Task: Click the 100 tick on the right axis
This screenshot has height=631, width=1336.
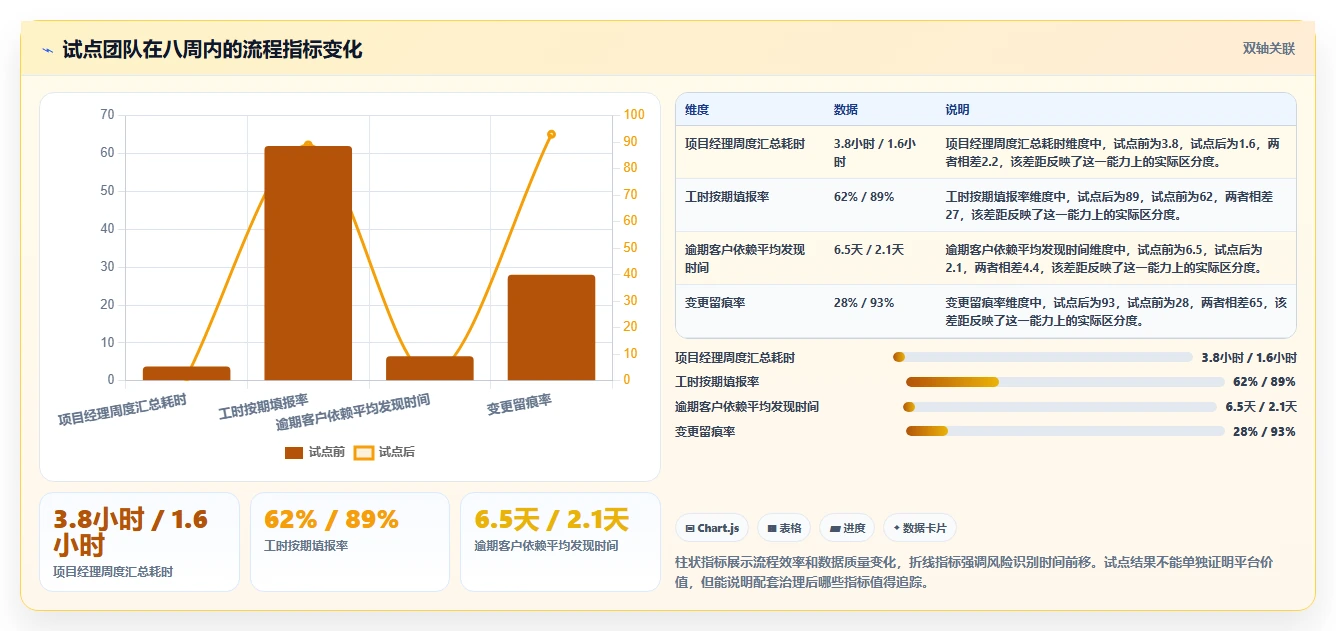Action: pyautogui.click(x=634, y=115)
